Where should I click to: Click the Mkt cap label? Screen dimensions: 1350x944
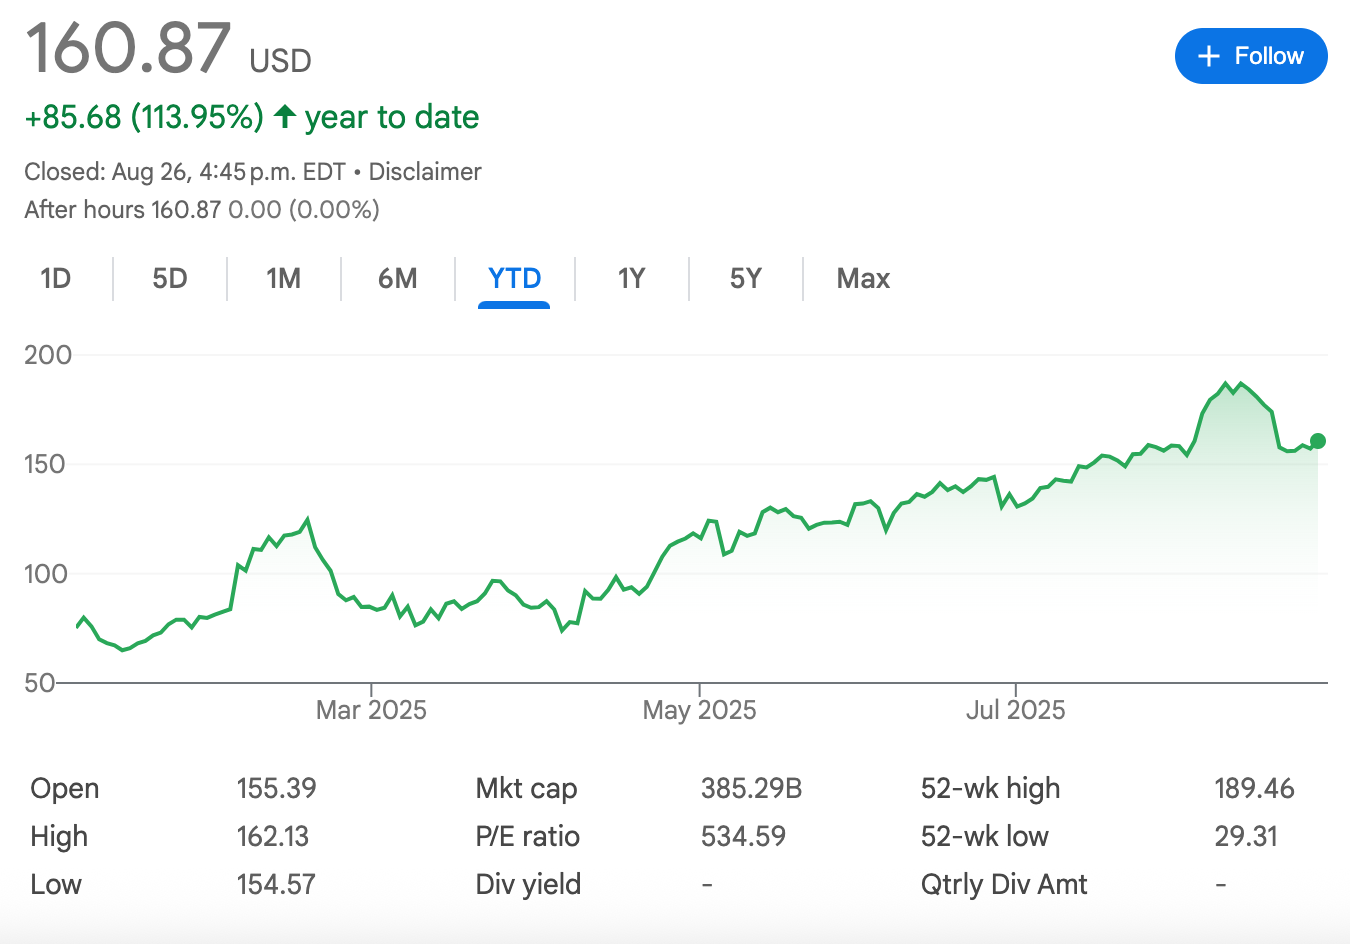[x=526, y=788]
